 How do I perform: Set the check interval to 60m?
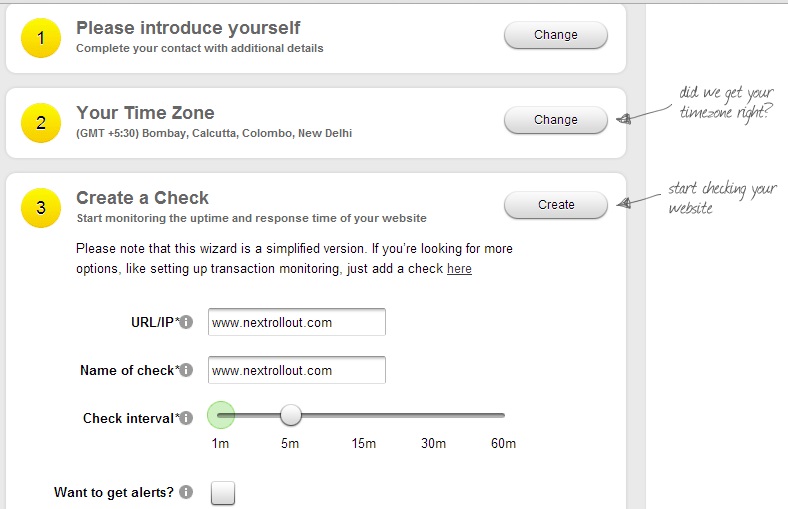coord(503,415)
